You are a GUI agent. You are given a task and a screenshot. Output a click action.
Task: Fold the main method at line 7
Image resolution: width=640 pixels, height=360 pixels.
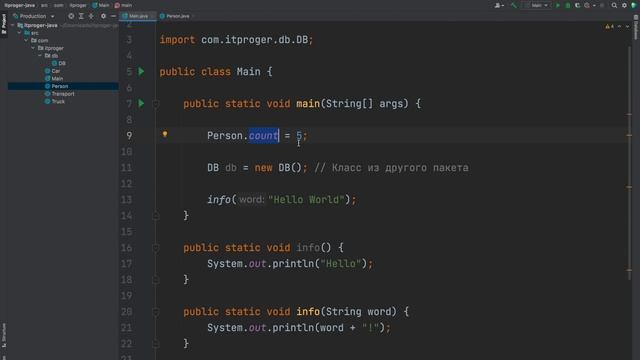(156, 104)
